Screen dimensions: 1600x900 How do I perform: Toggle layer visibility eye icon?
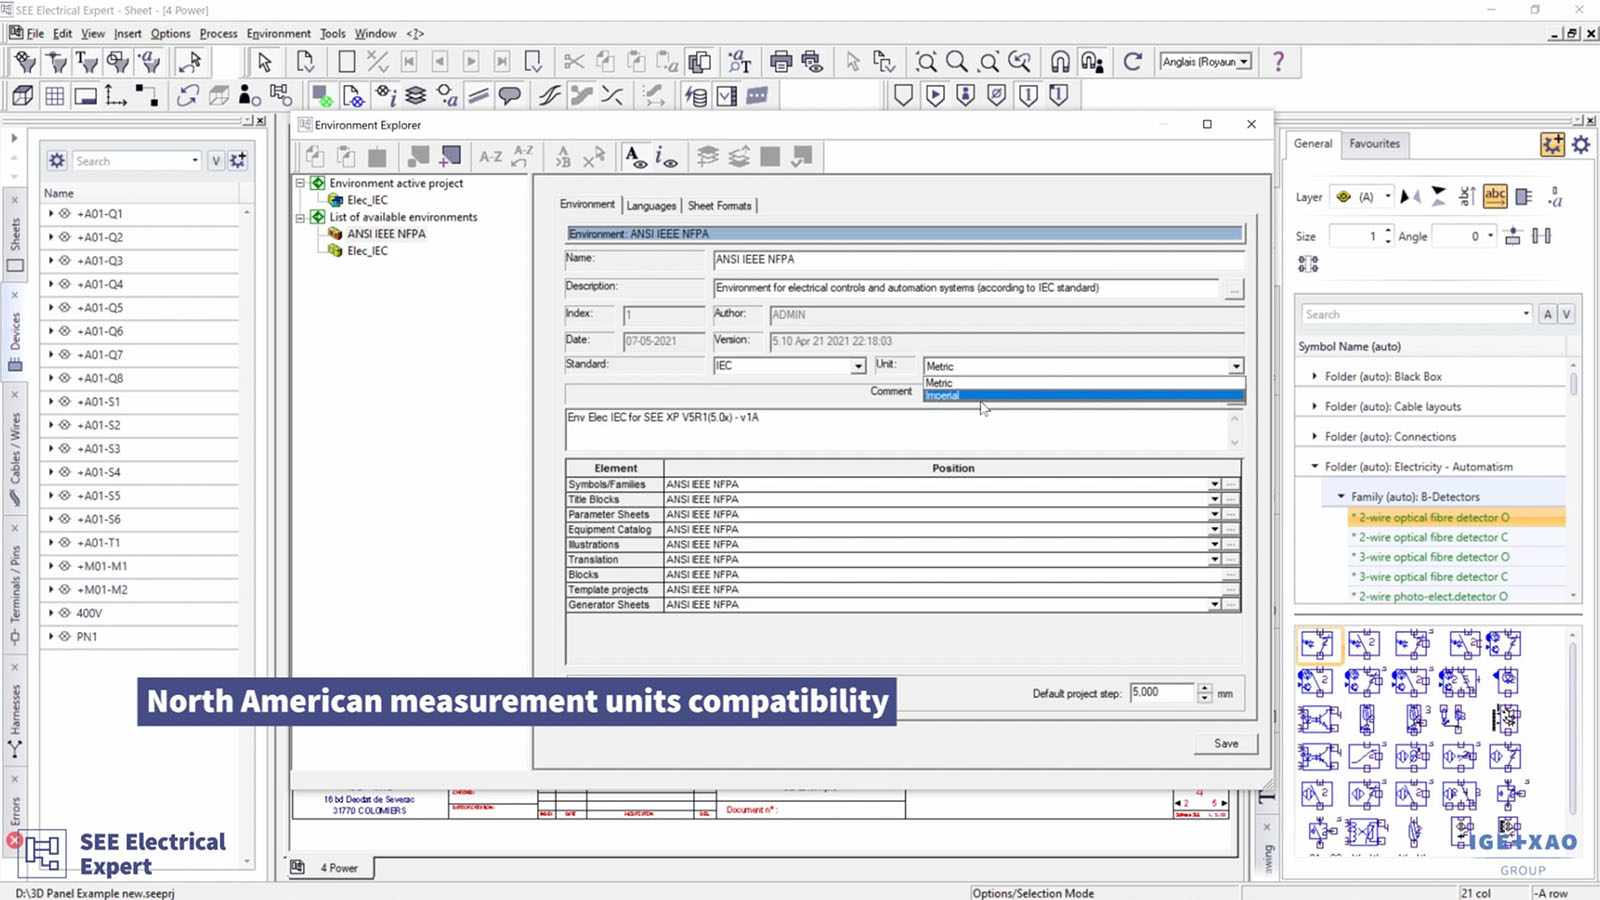pyautogui.click(x=1343, y=196)
